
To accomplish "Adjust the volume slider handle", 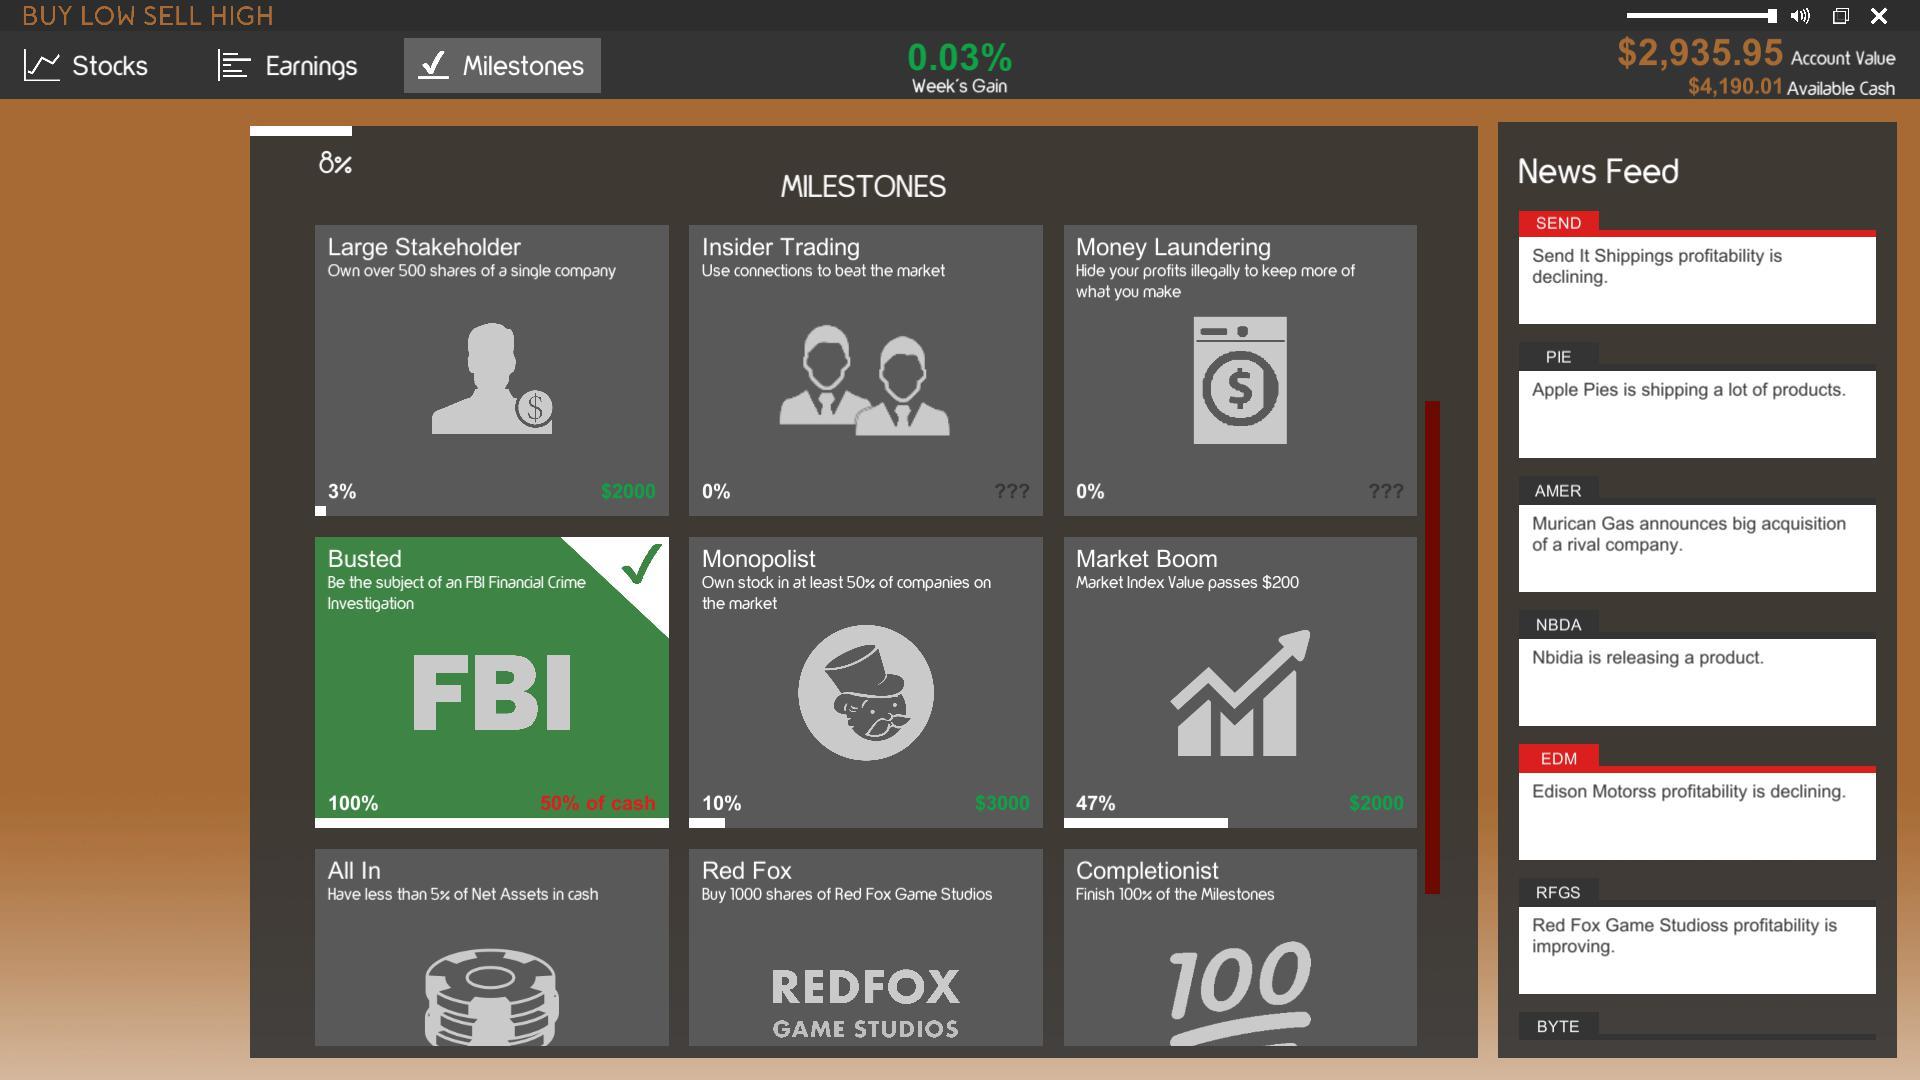I will tap(1771, 16).
